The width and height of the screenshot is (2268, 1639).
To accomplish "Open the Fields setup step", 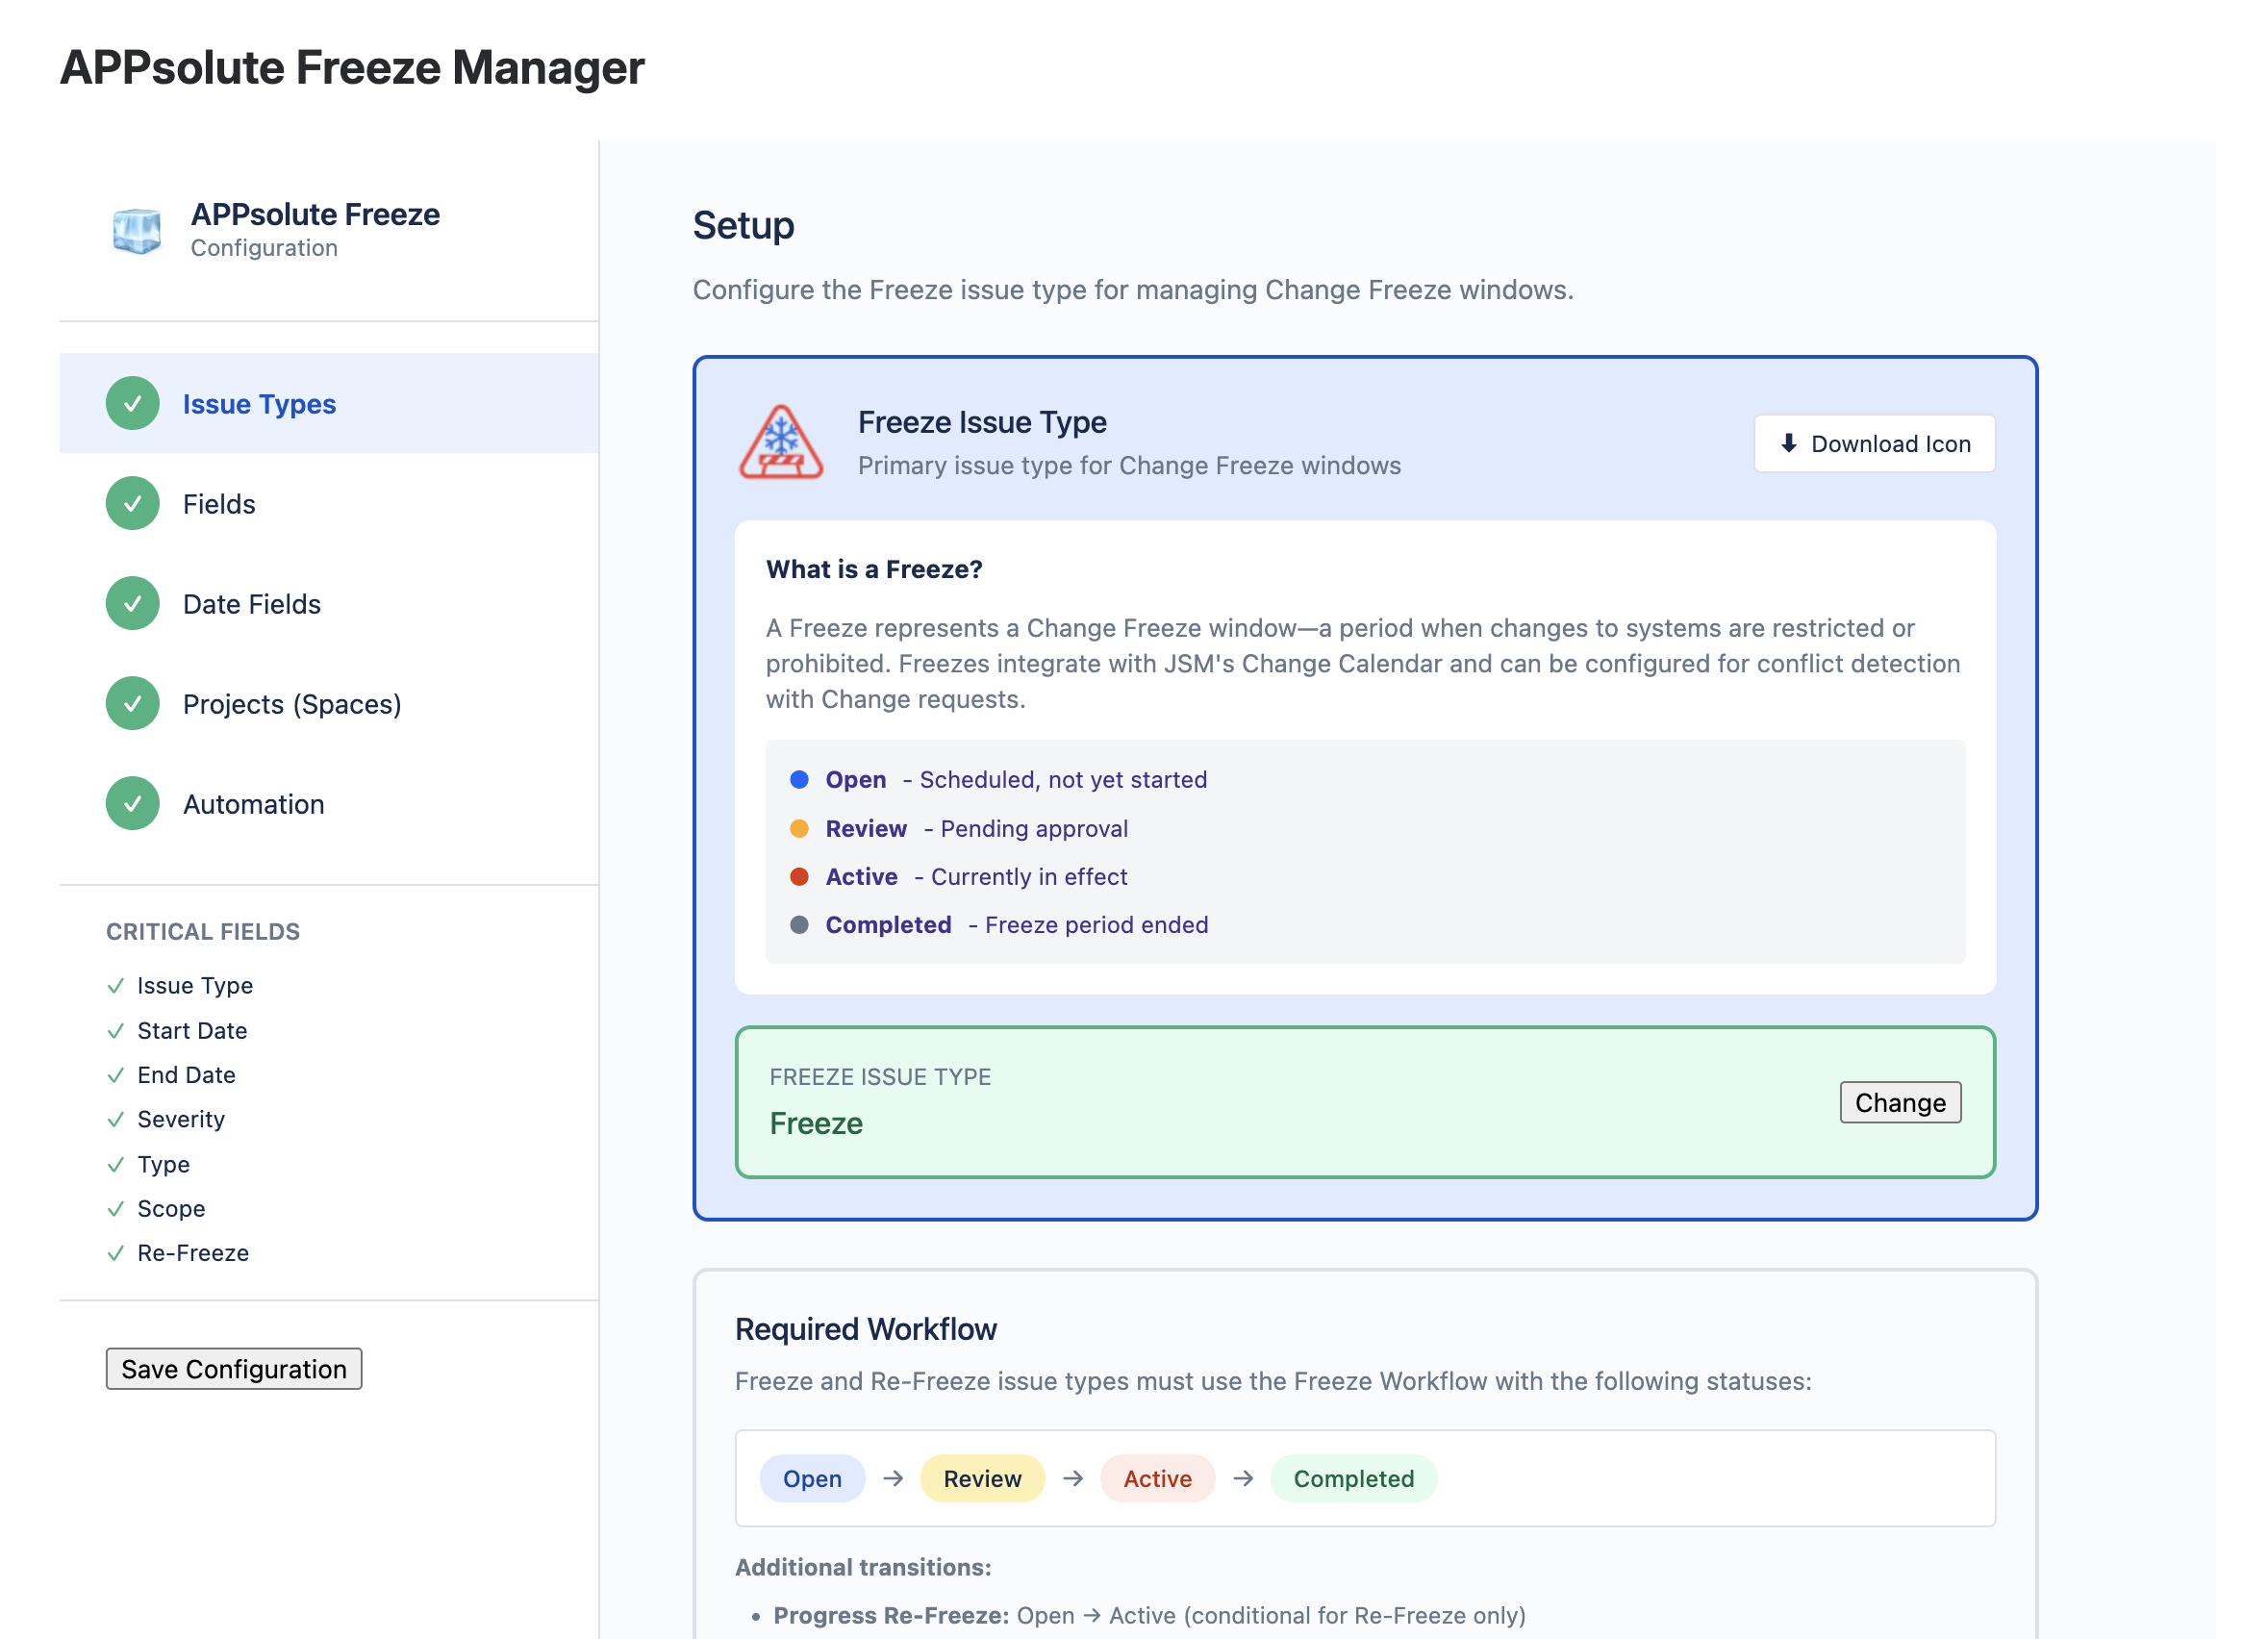I will 219,504.
